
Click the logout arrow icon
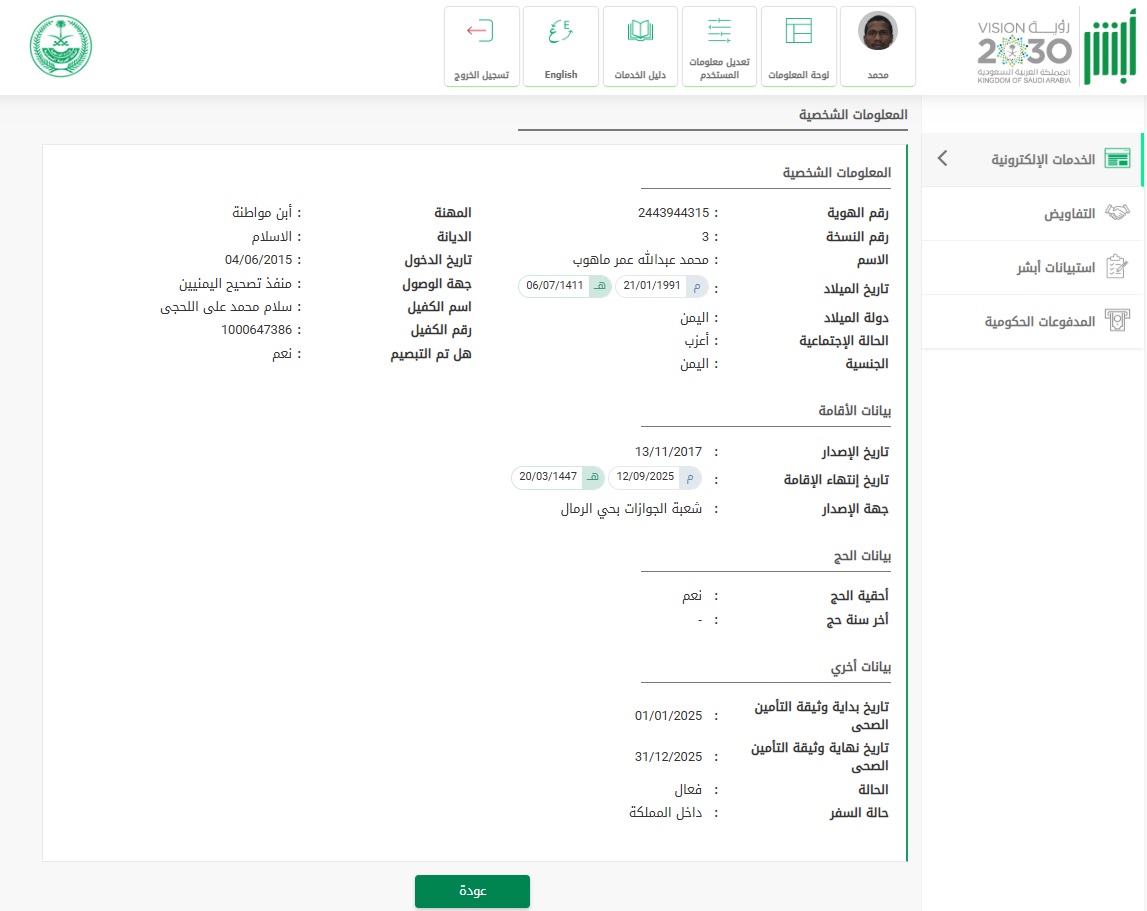[481, 31]
